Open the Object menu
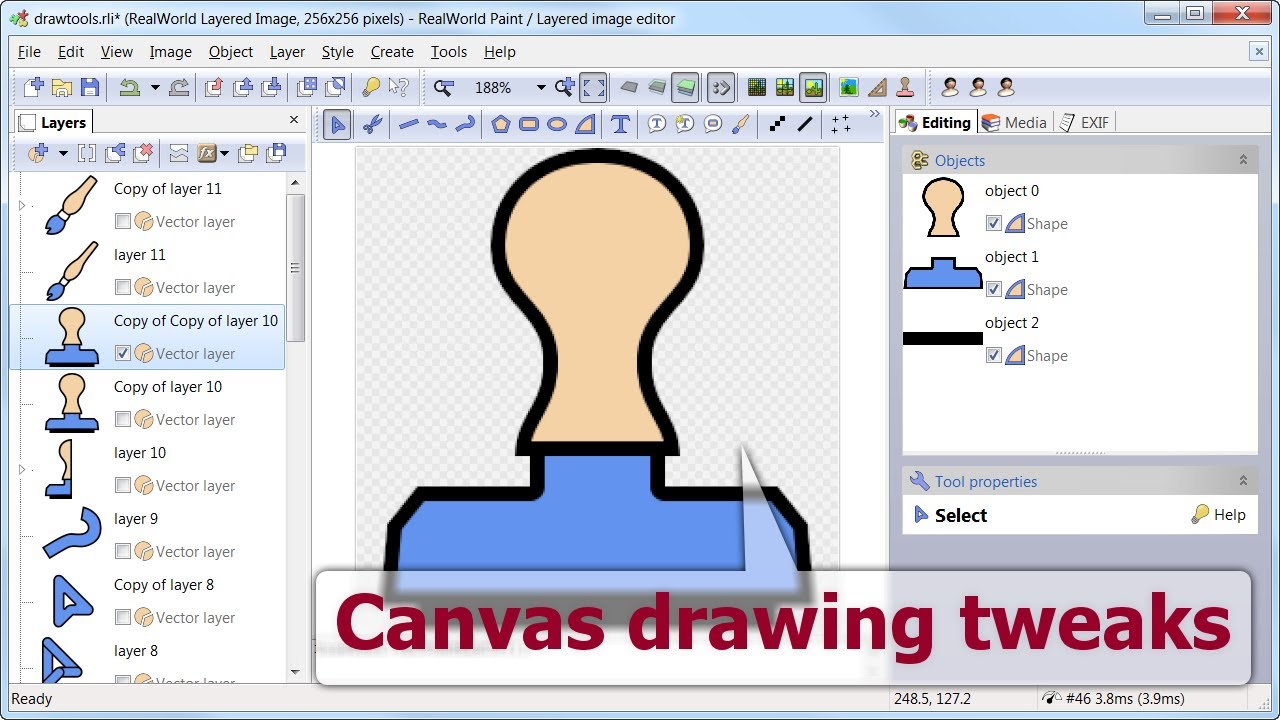Viewport: 1280px width, 720px height. (231, 52)
